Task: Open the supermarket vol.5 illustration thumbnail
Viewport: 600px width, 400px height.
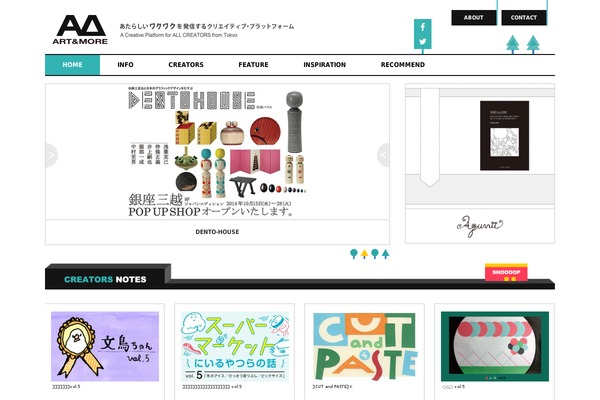Action: 235,346
